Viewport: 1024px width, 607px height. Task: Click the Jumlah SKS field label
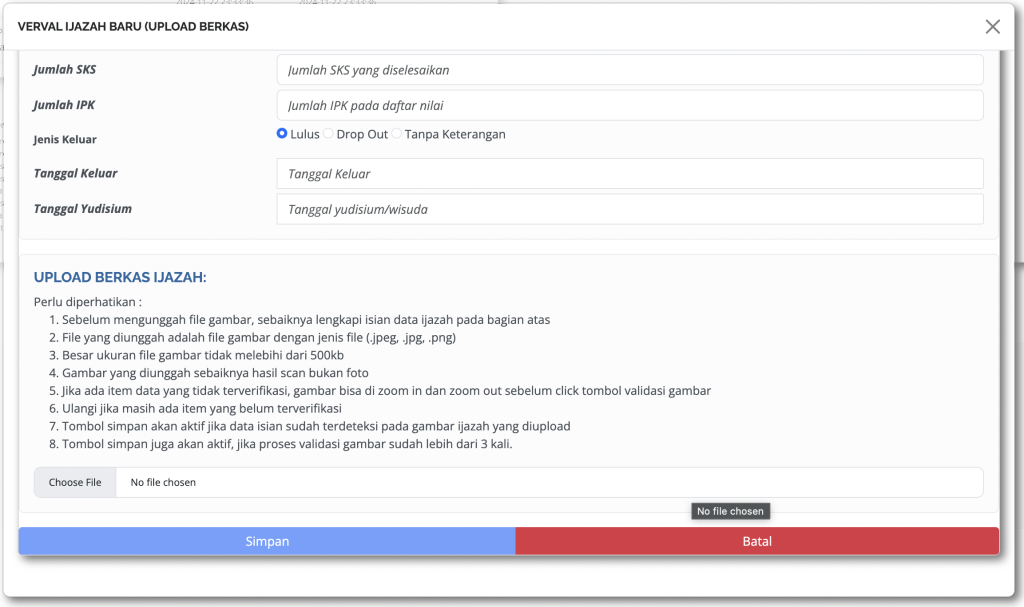coord(65,69)
